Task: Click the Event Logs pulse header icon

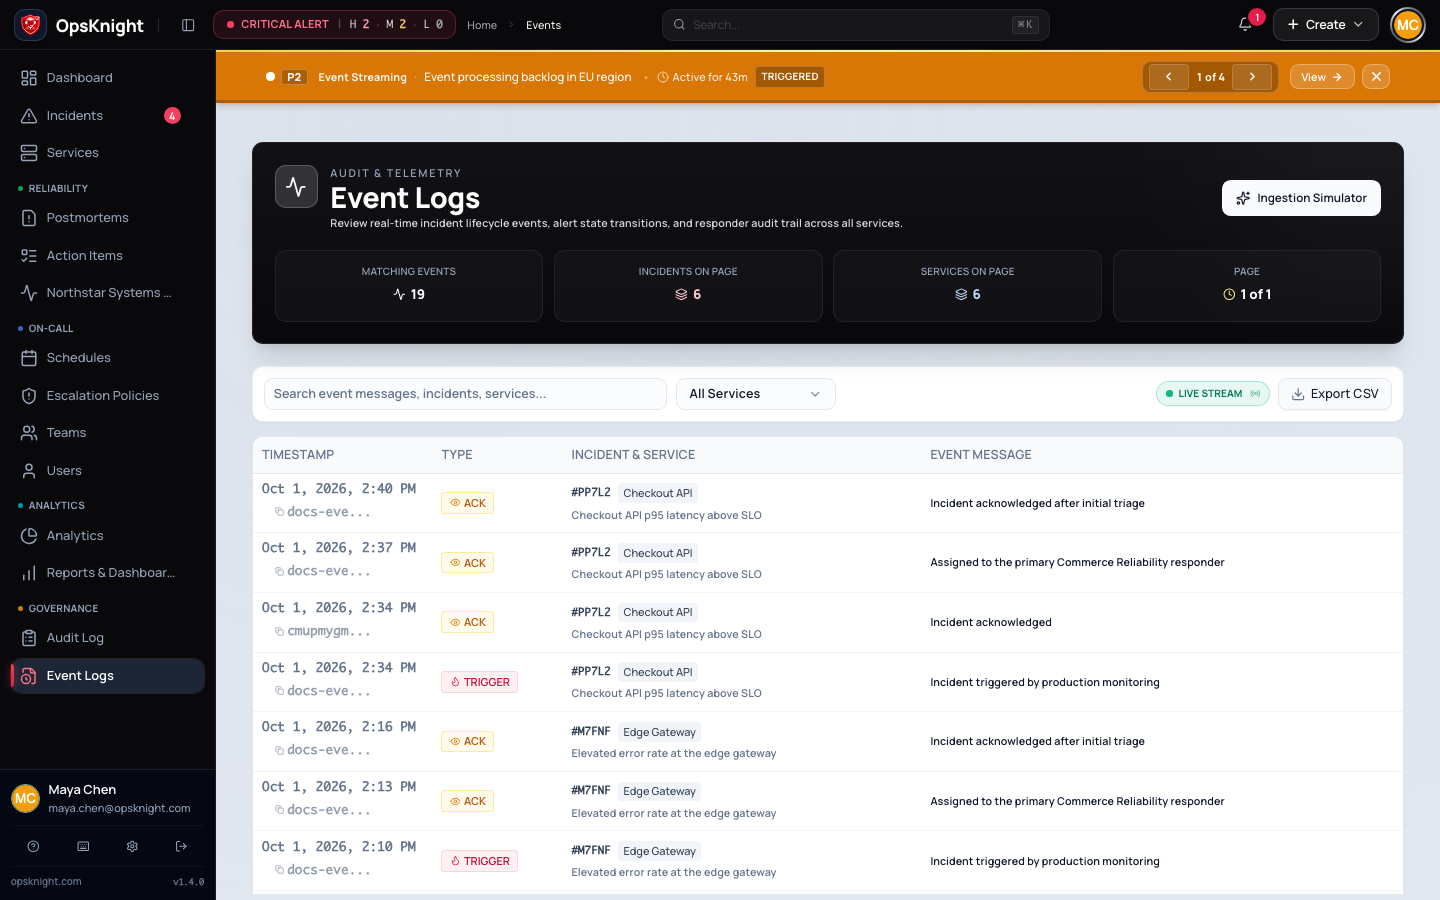Action: (296, 186)
